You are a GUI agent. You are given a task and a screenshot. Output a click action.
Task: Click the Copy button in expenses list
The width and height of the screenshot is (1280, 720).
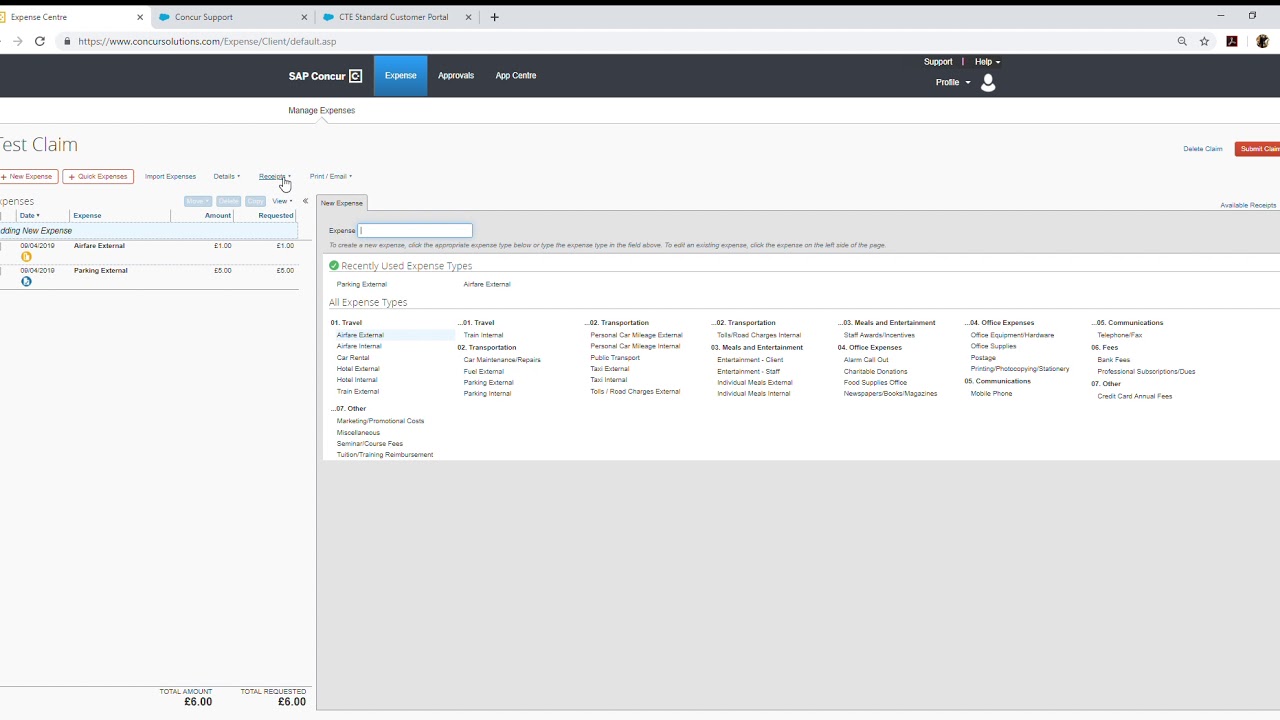point(256,201)
